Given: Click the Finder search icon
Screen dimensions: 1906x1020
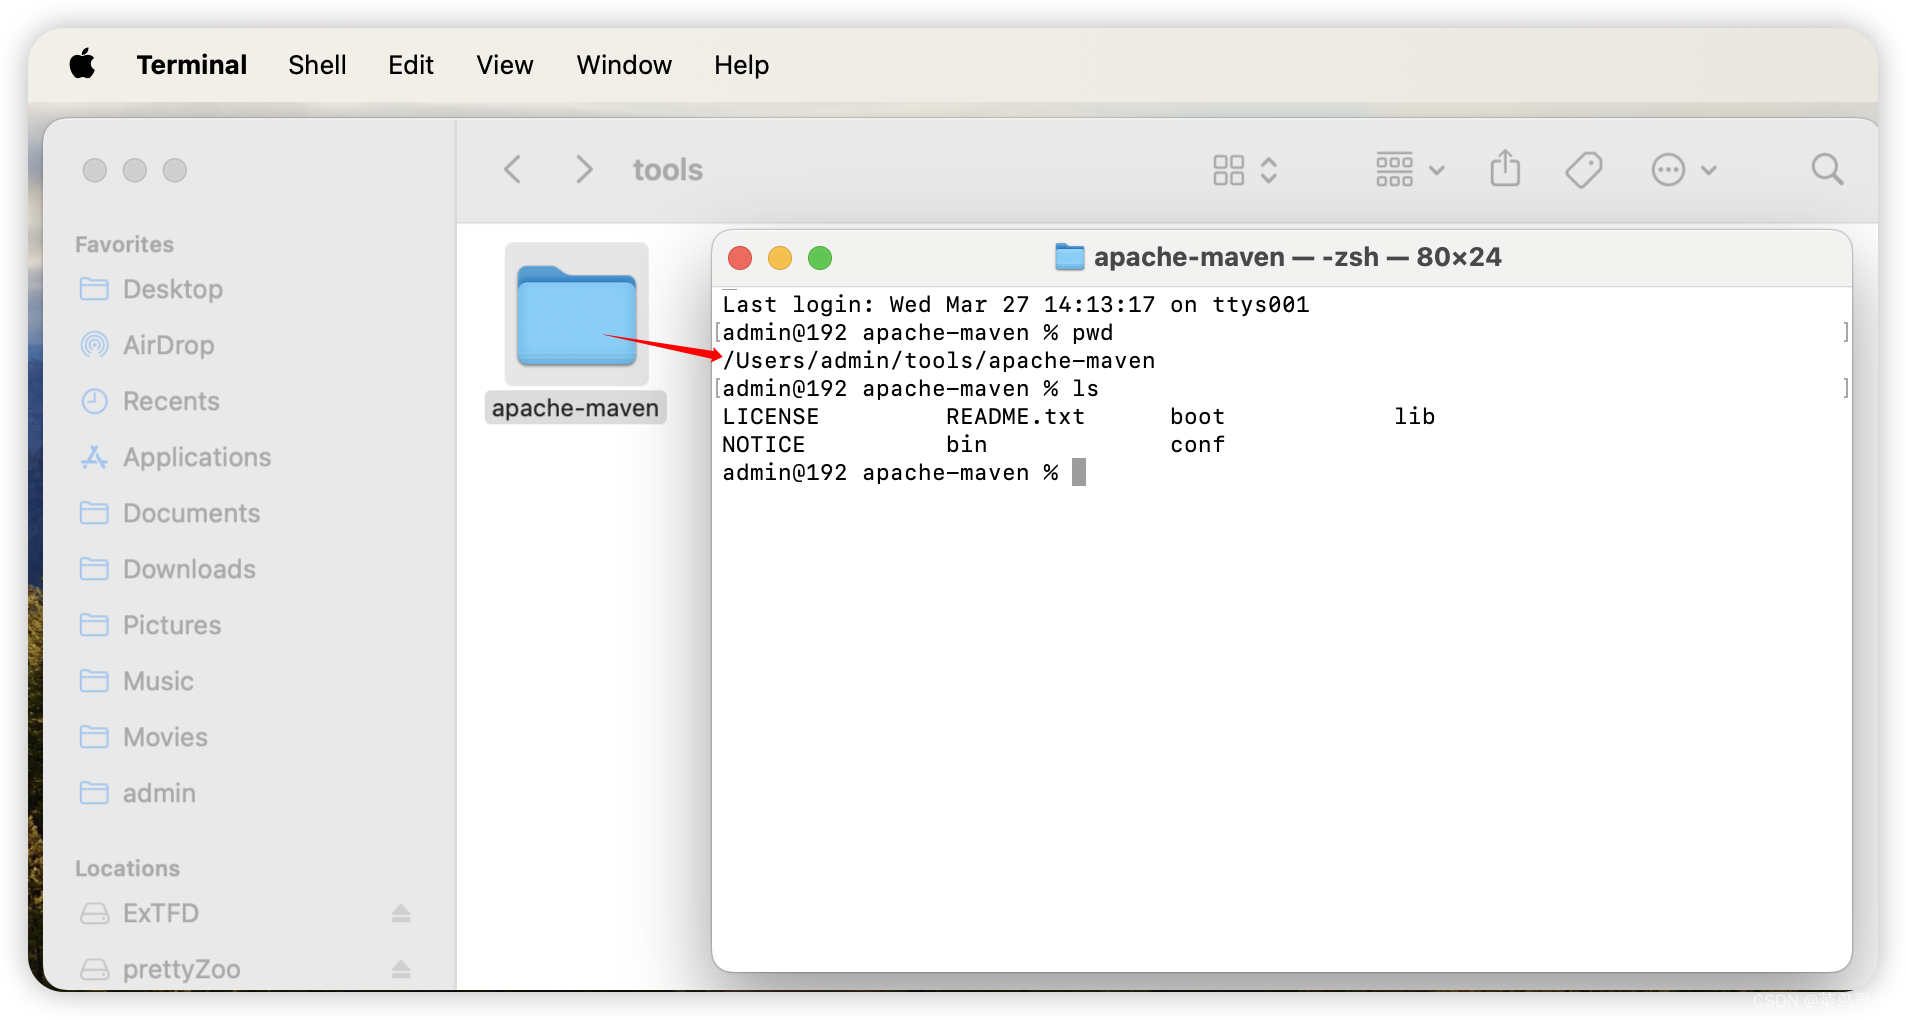Looking at the screenshot, I should click(1827, 170).
